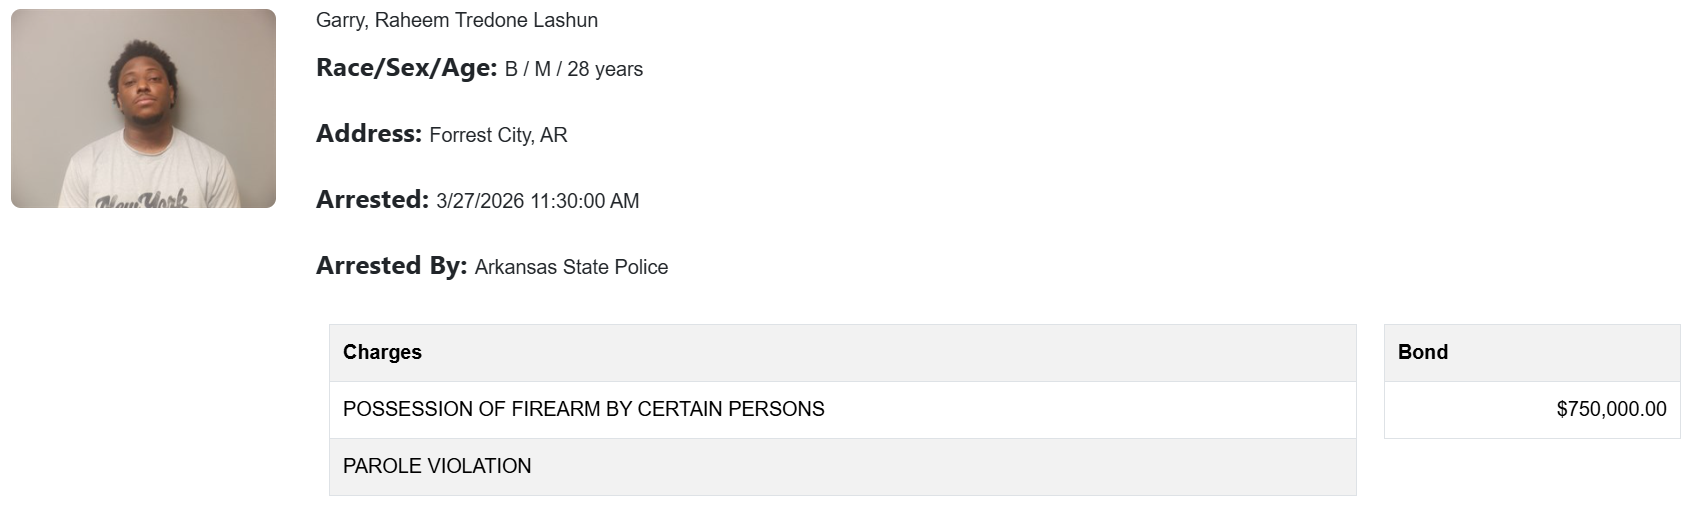Image resolution: width=1687 pixels, height=505 pixels.
Task: Select the Parole Violation charge row
Action: (x=437, y=466)
